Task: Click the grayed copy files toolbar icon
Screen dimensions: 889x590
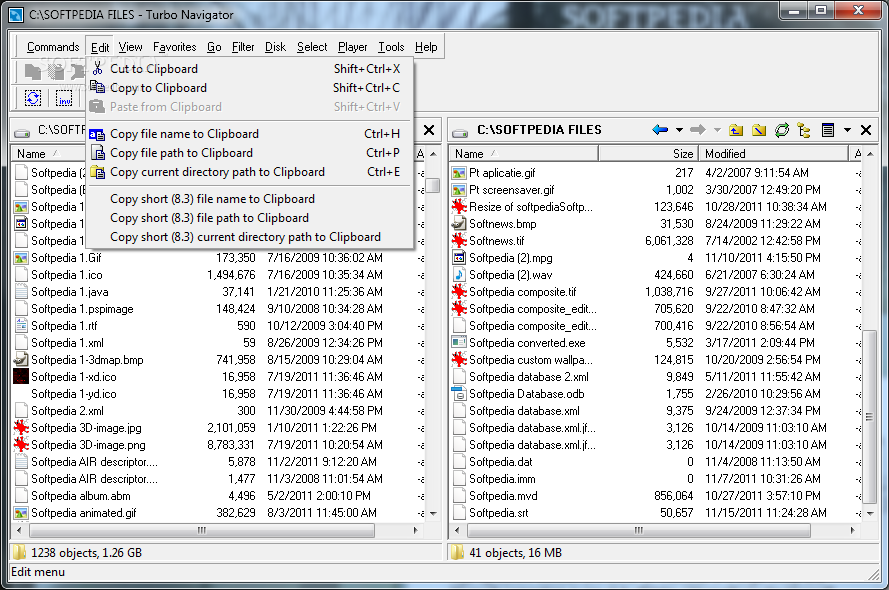Action: coord(33,71)
